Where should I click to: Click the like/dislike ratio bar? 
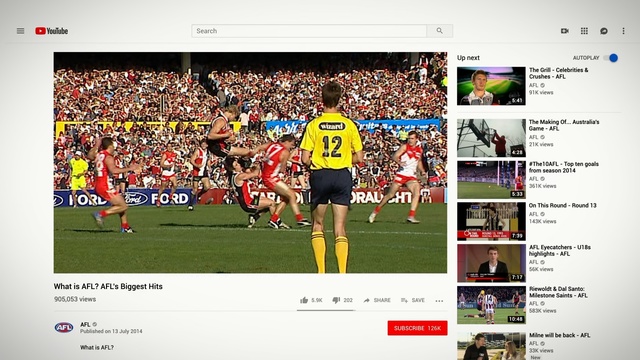click(x=326, y=310)
